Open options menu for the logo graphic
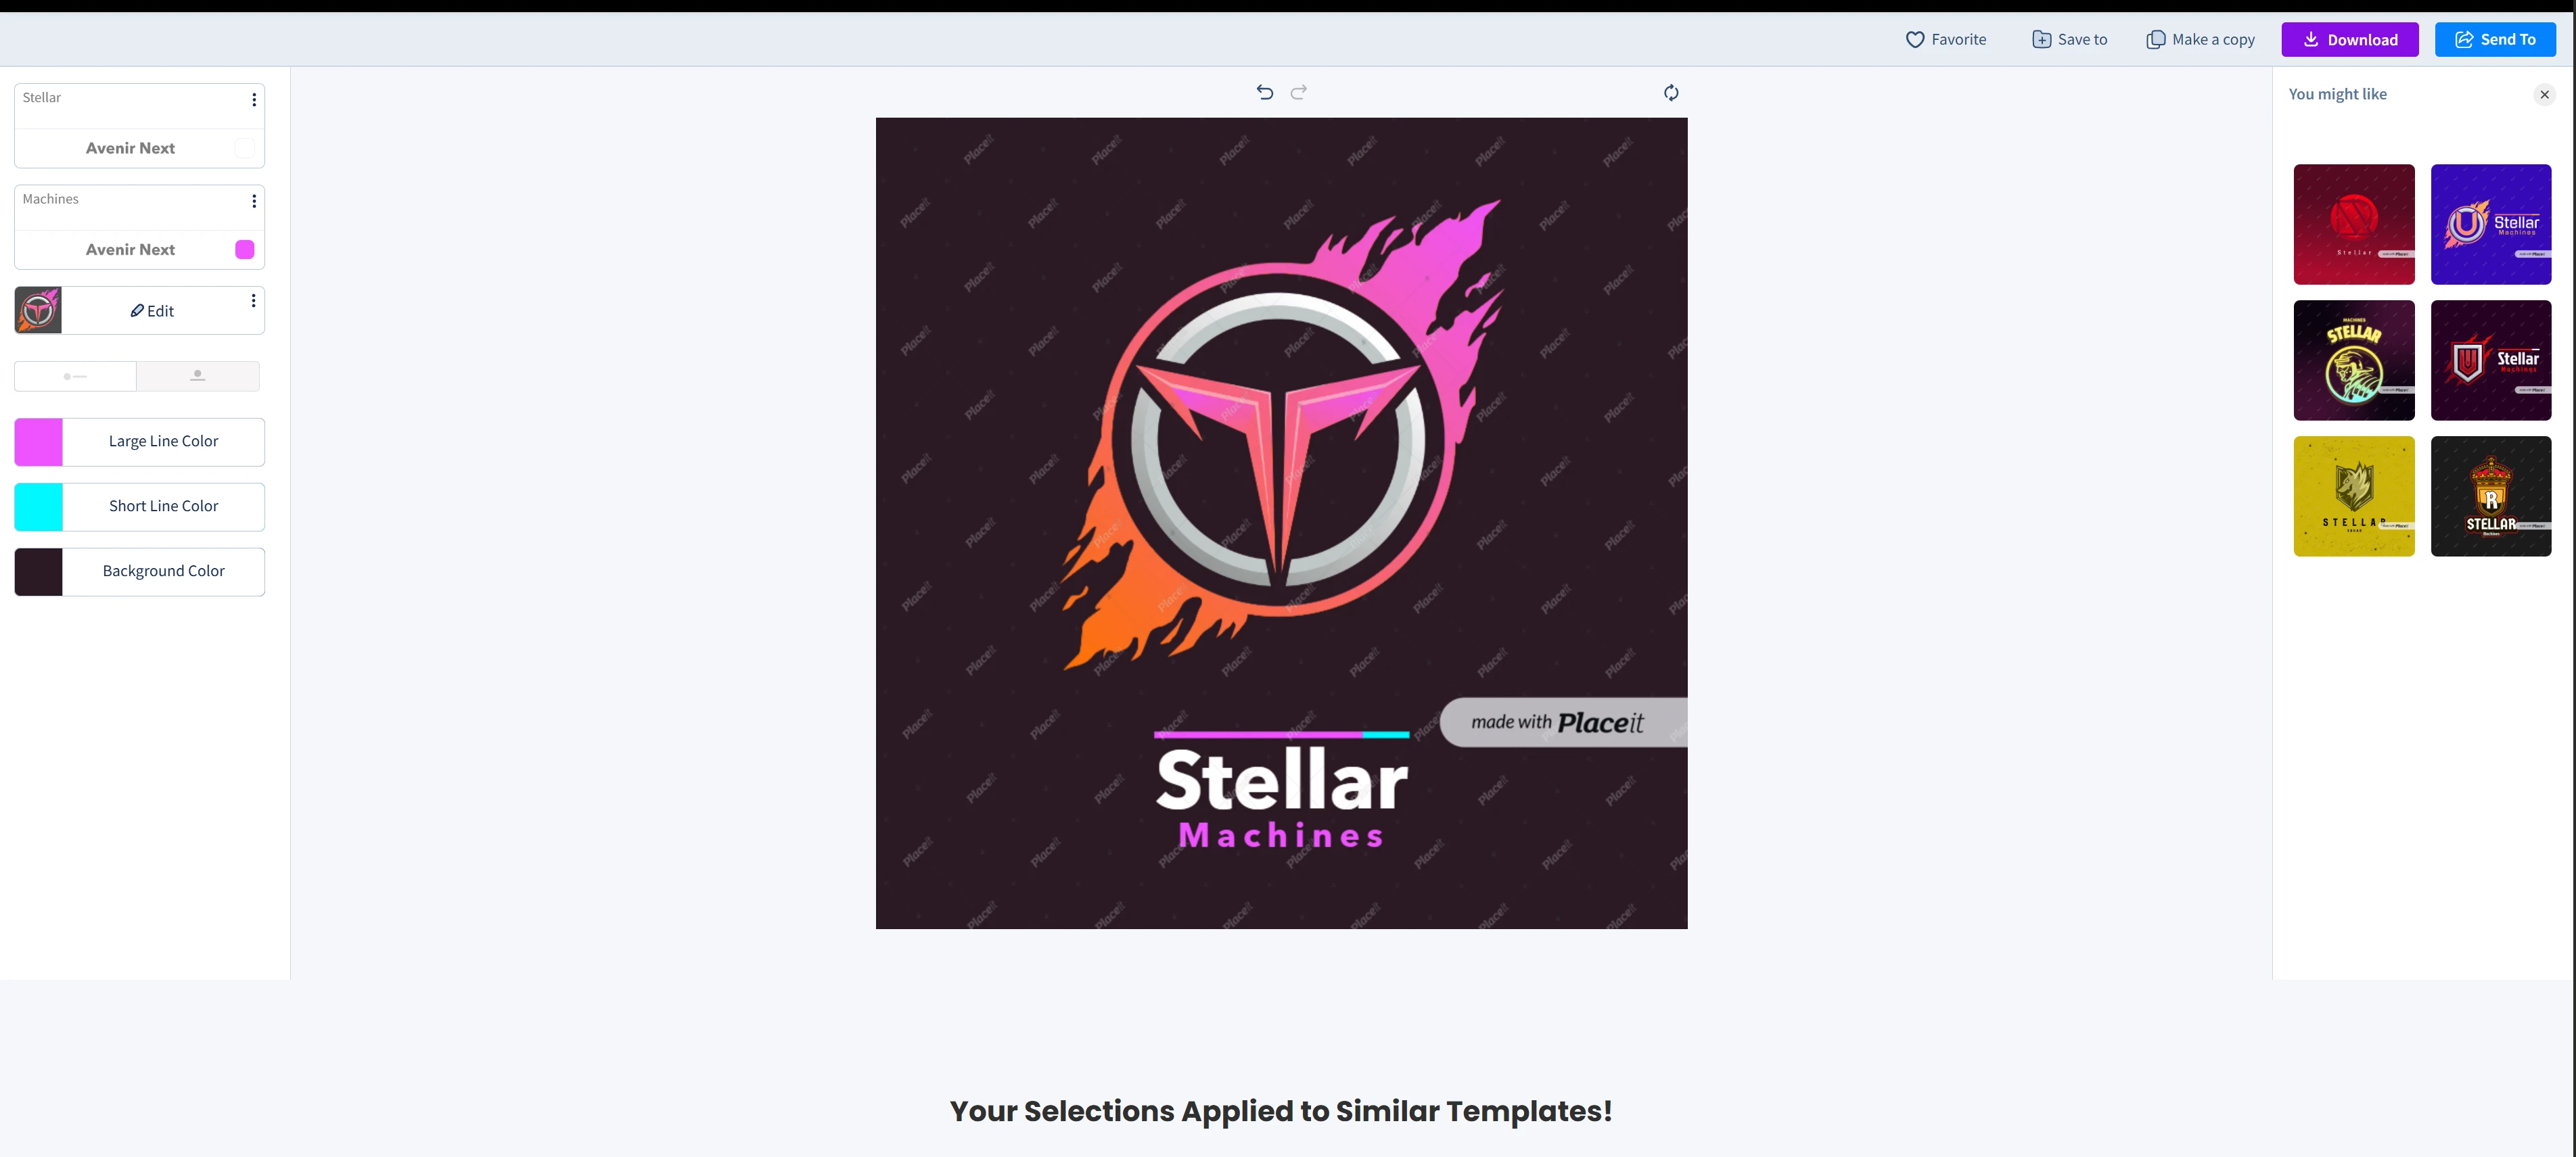Image resolution: width=2576 pixels, height=1157 pixels. 253,301
